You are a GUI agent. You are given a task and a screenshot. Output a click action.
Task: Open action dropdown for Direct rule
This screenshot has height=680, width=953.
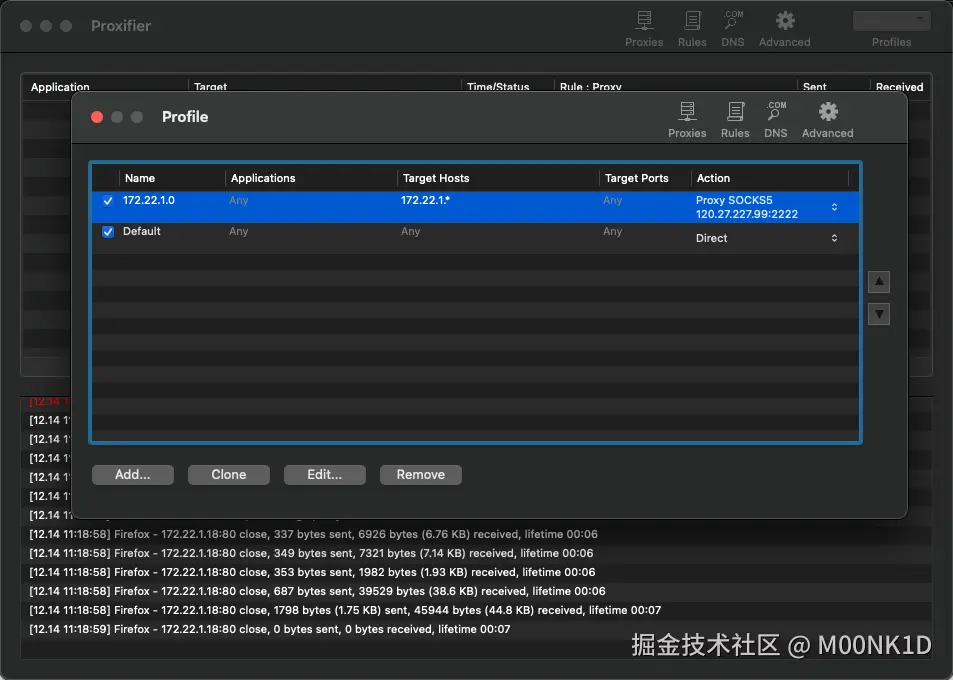click(834, 238)
